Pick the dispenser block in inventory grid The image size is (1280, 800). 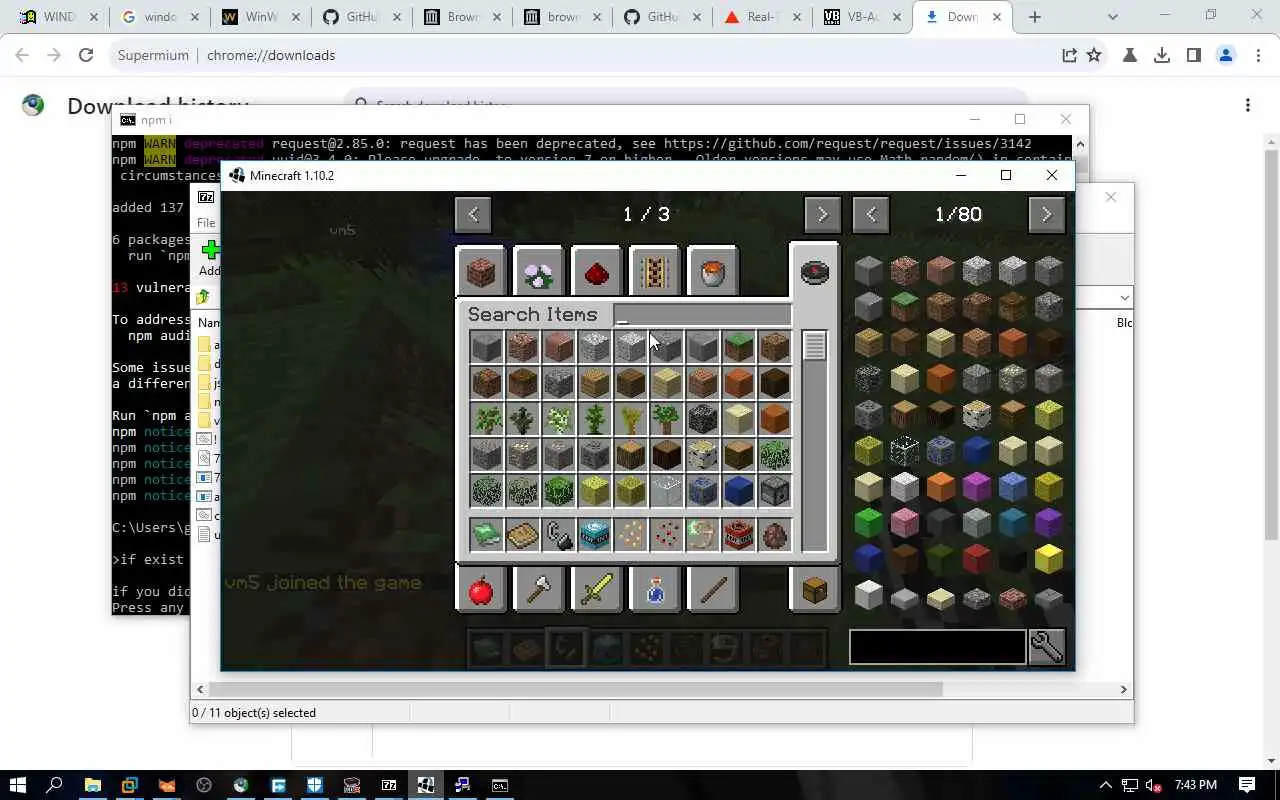coord(774,491)
